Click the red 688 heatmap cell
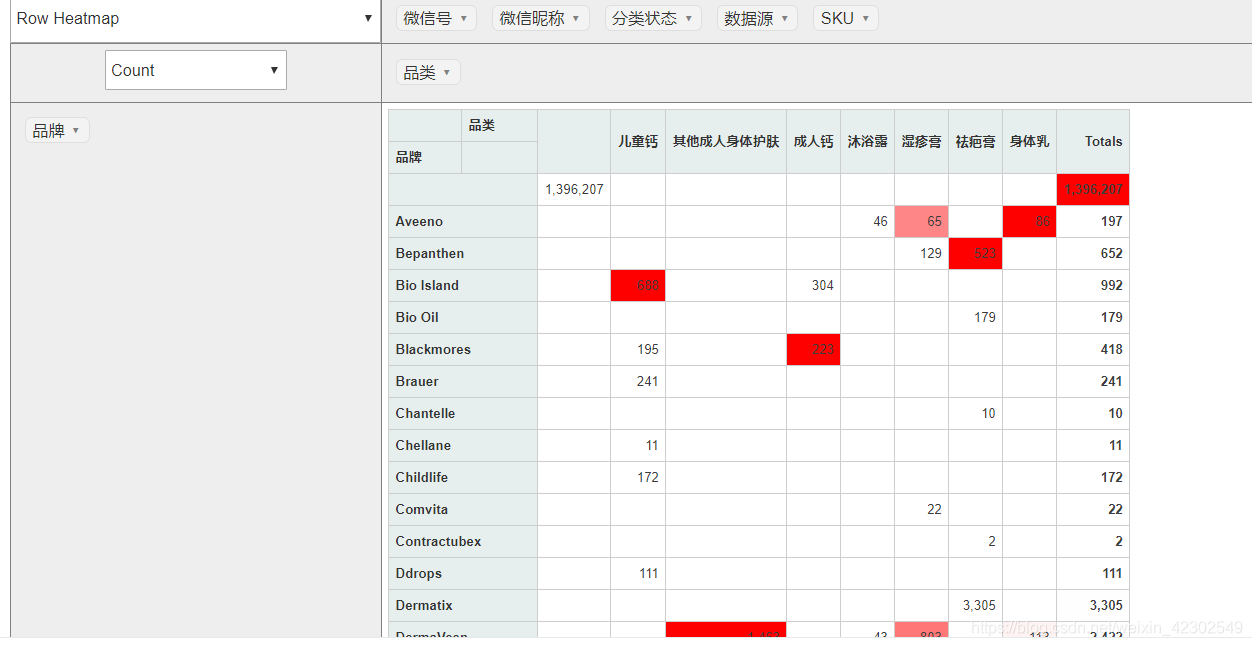 coord(637,285)
